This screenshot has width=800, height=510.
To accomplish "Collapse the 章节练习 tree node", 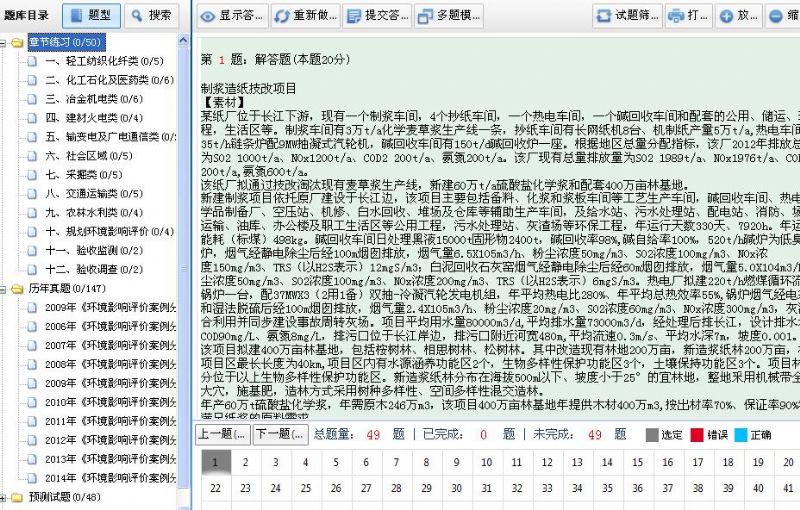I will [x=6, y=43].
